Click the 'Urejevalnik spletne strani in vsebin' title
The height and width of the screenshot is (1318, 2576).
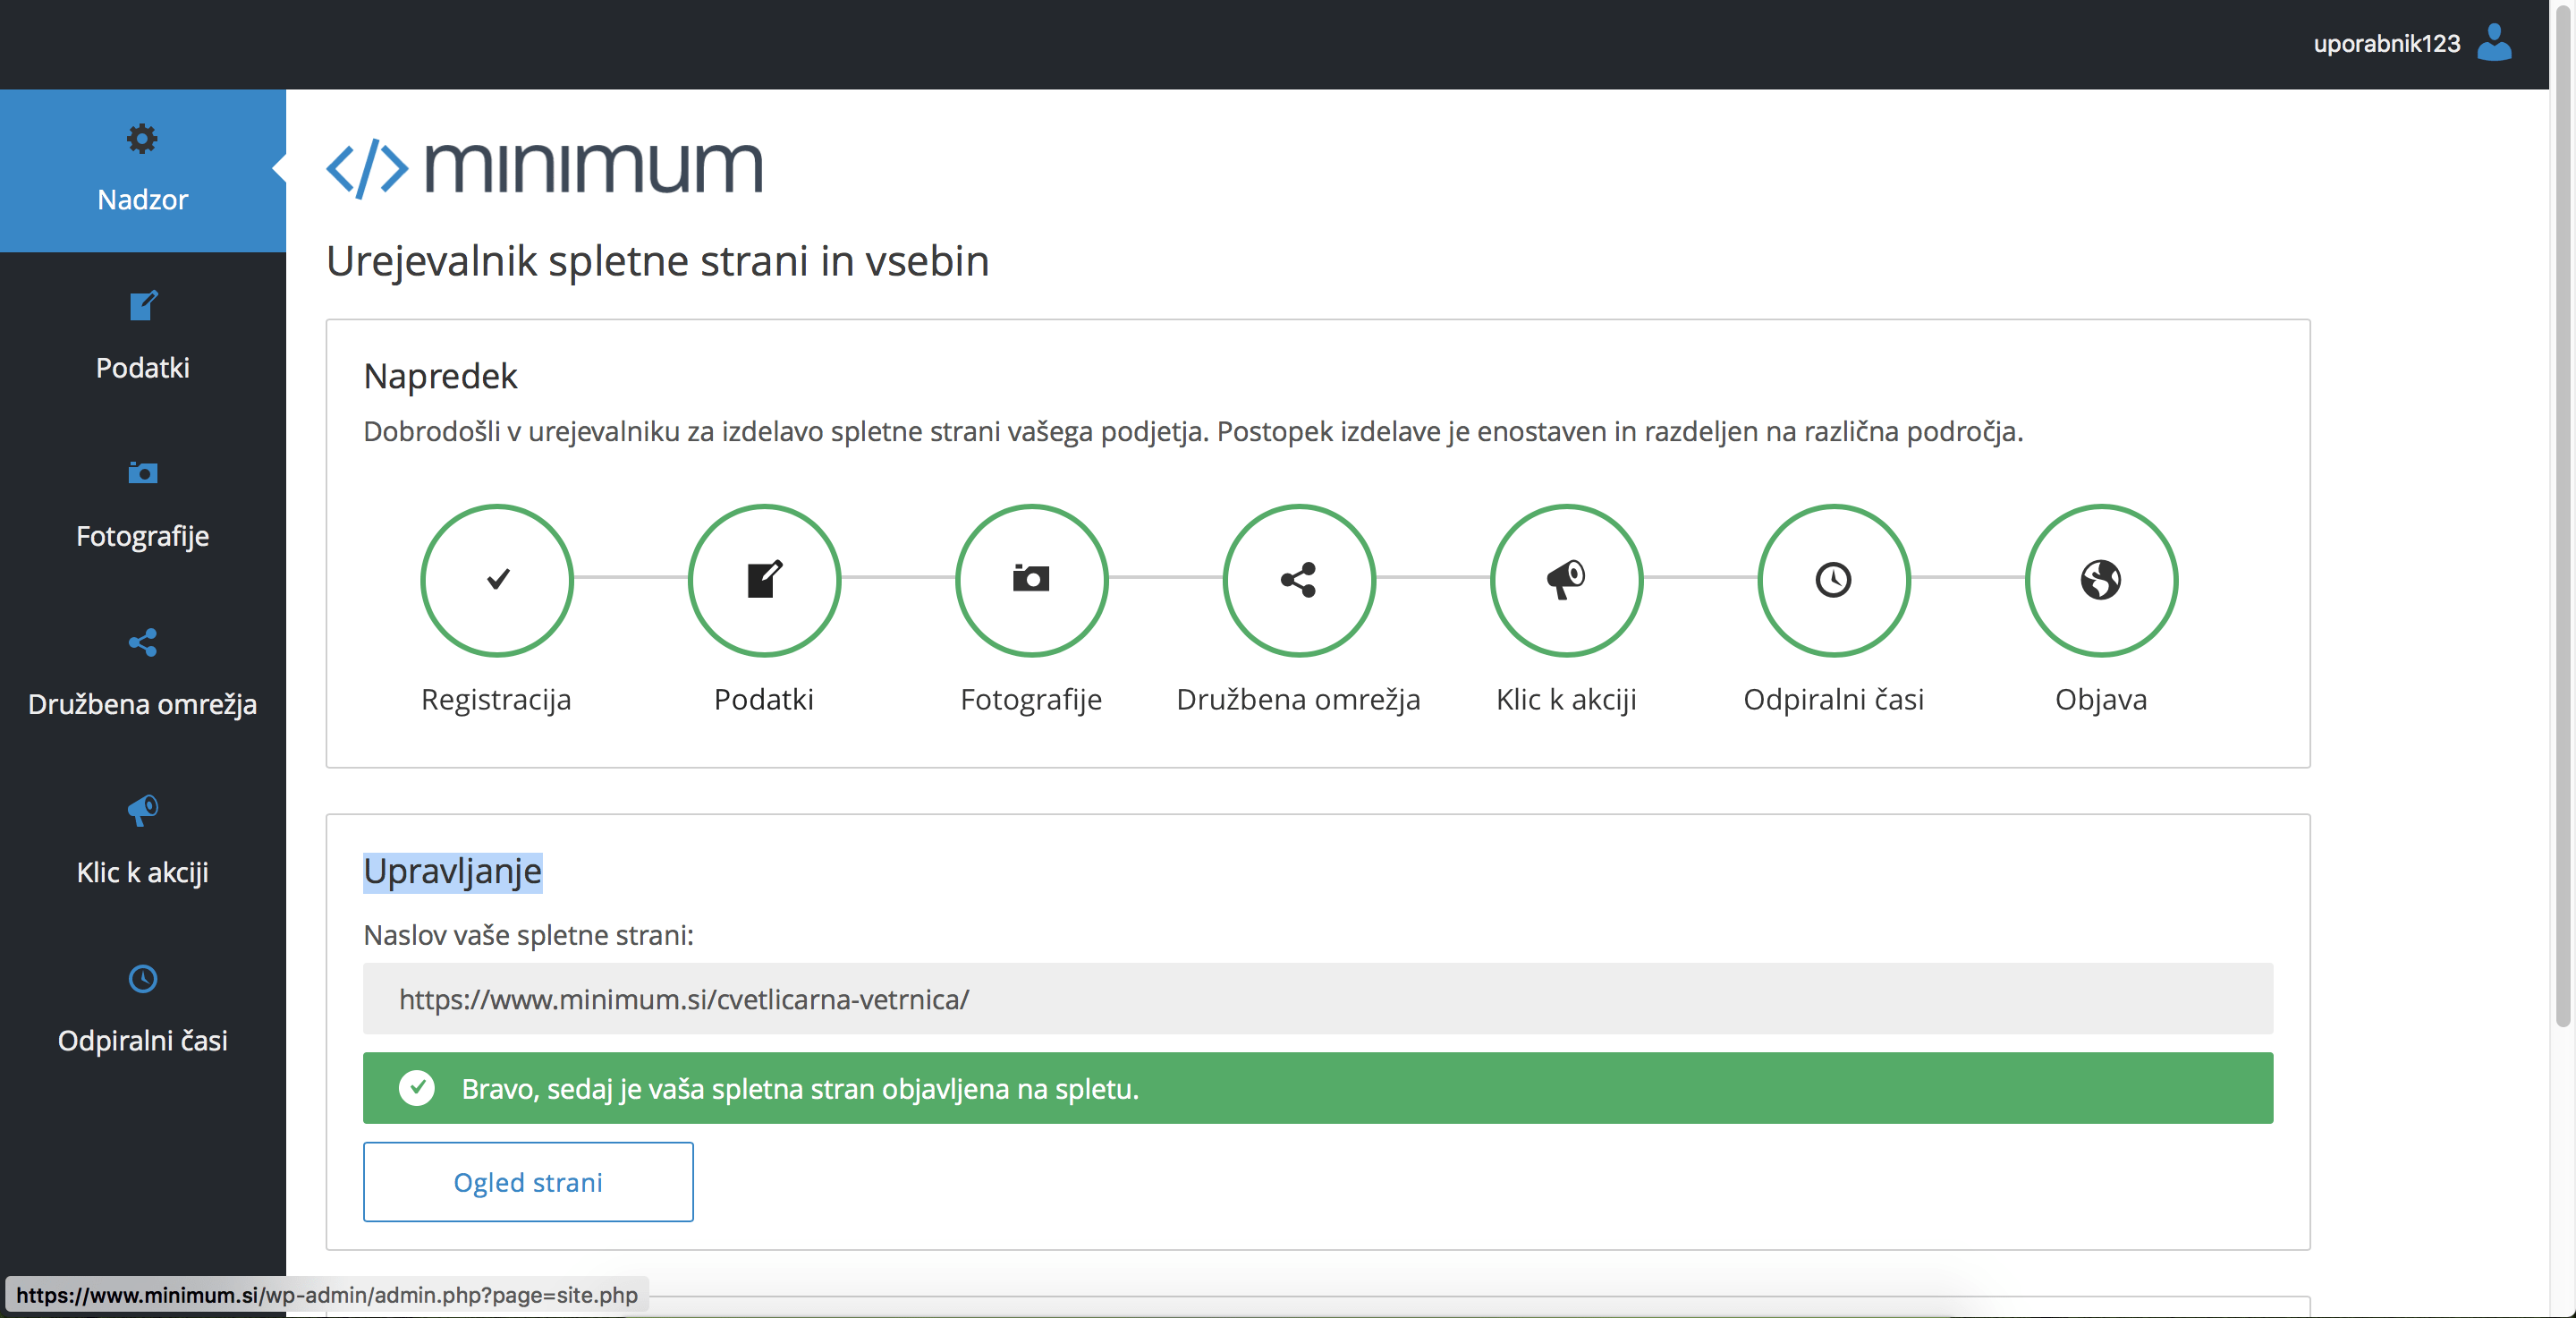(658, 262)
